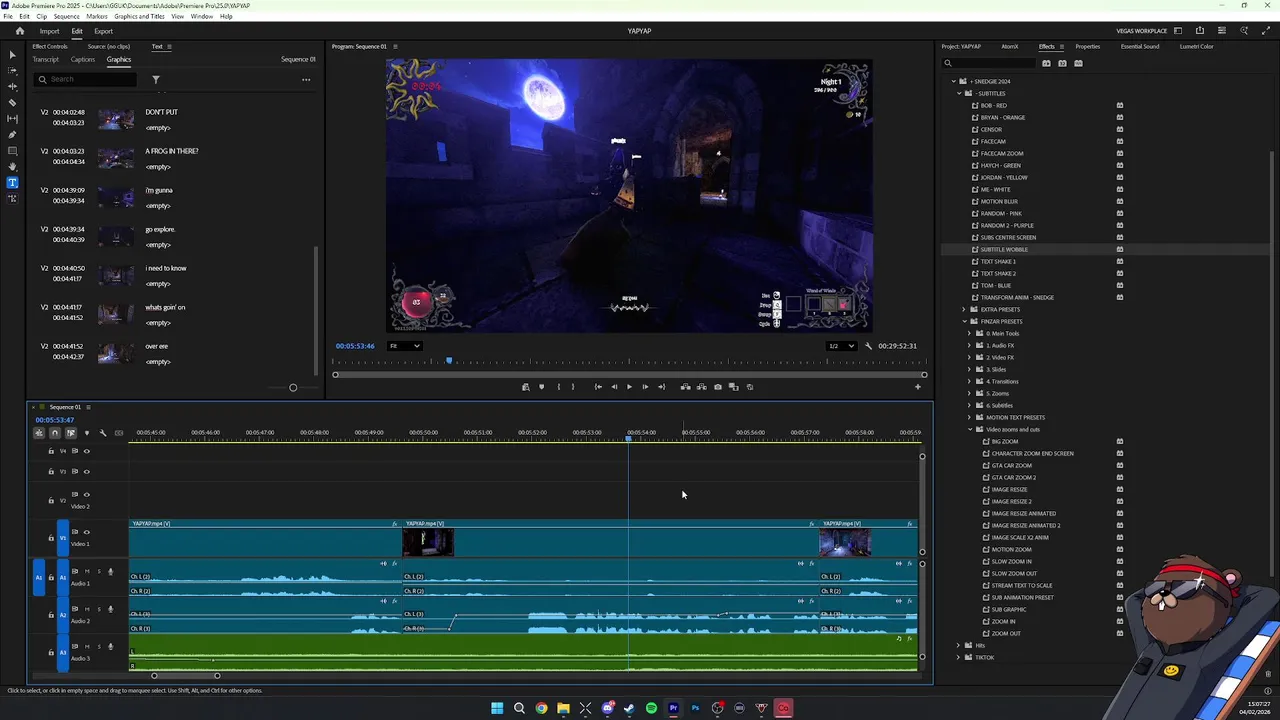Expand the EXTRA PRESETS folder
This screenshot has width=1280, height=720.
point(964,309)
